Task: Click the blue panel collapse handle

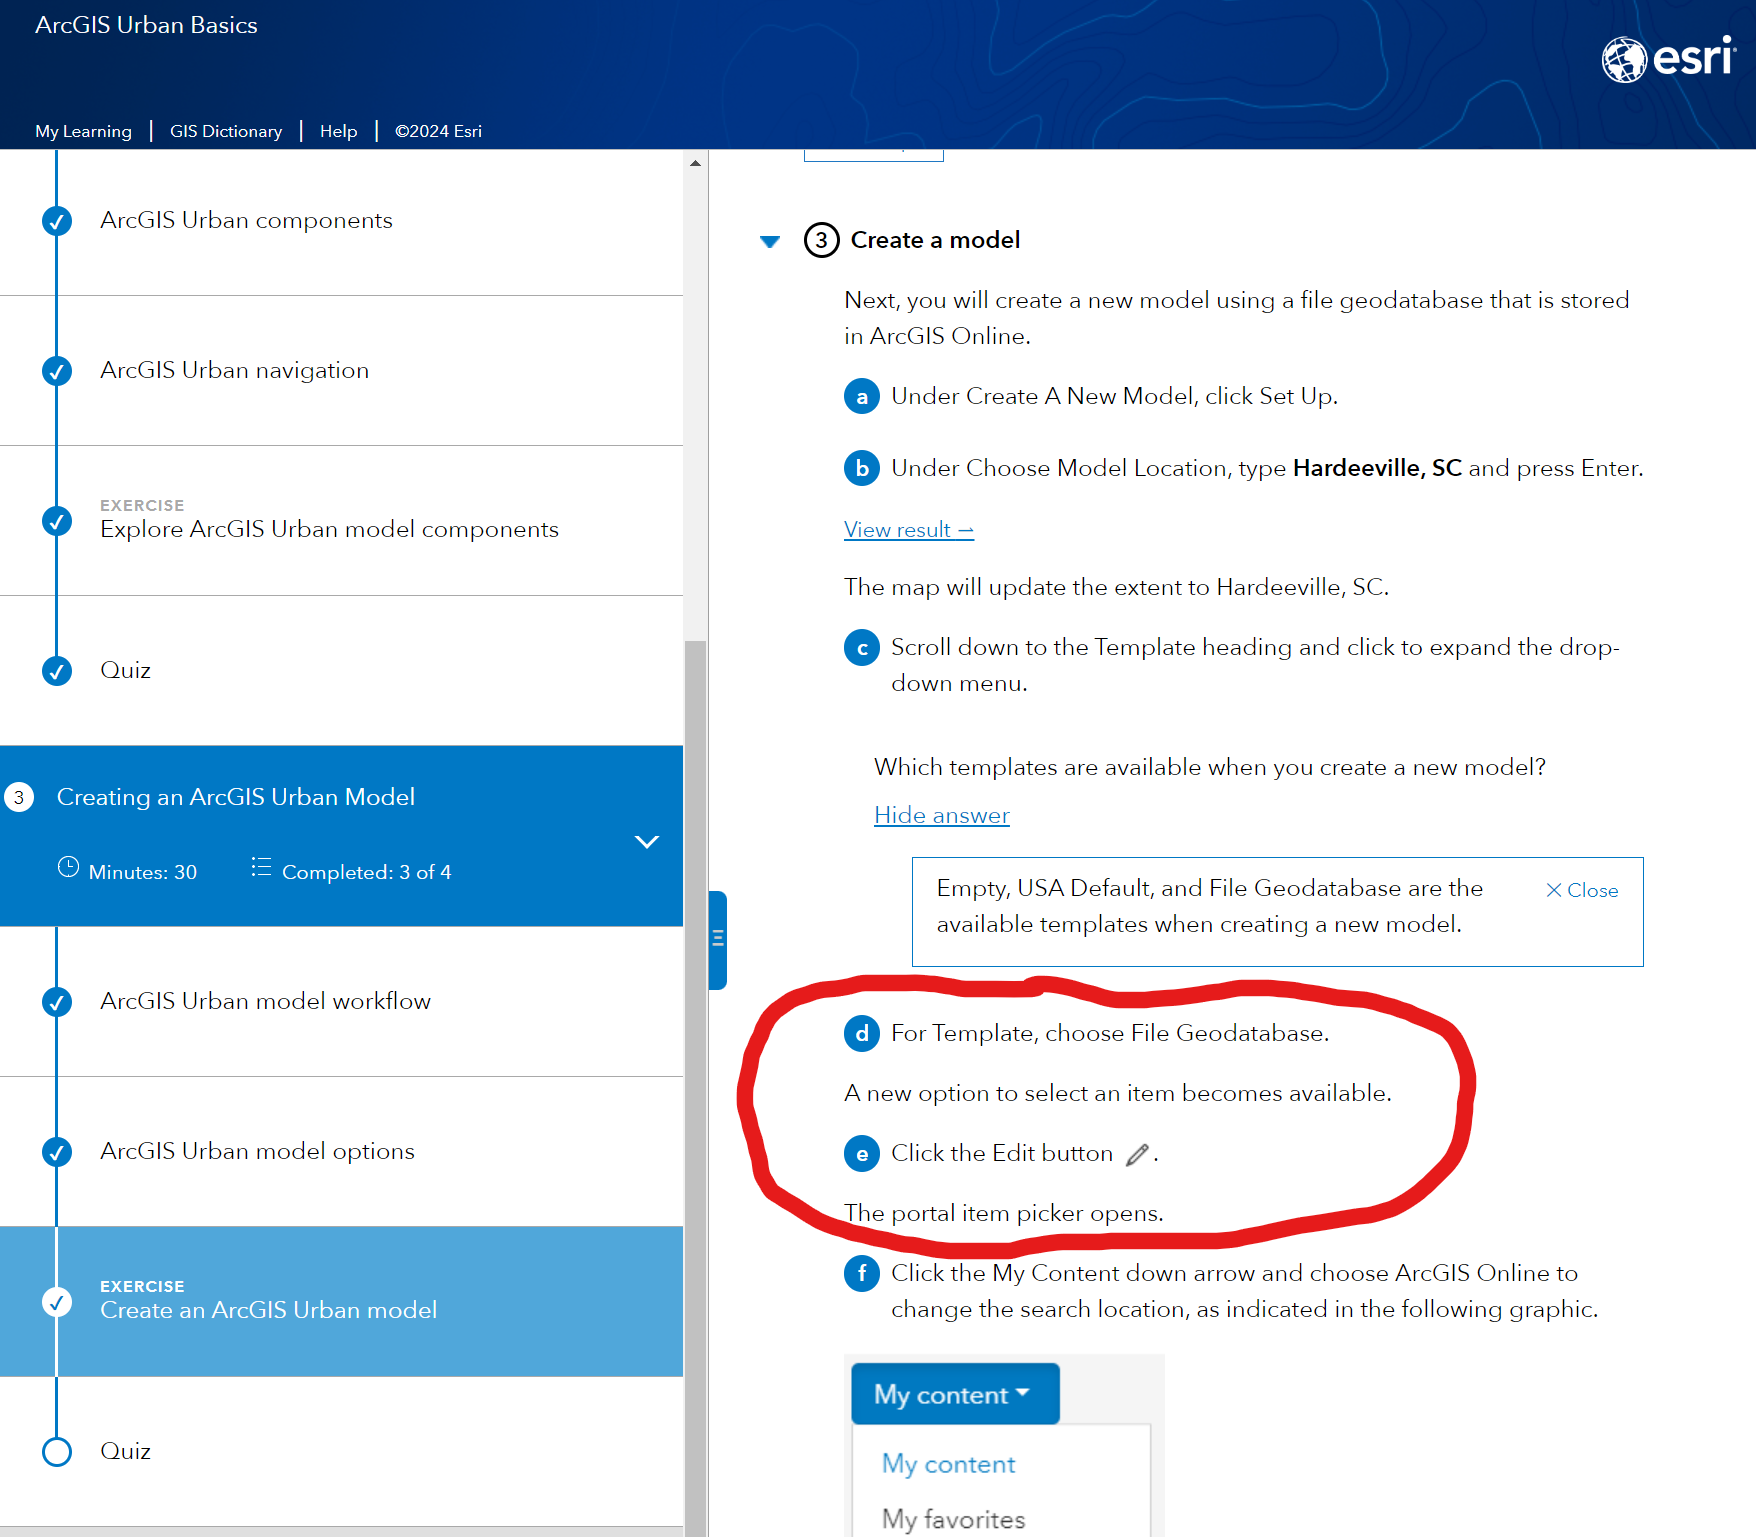Action: (x=716, y=939)
